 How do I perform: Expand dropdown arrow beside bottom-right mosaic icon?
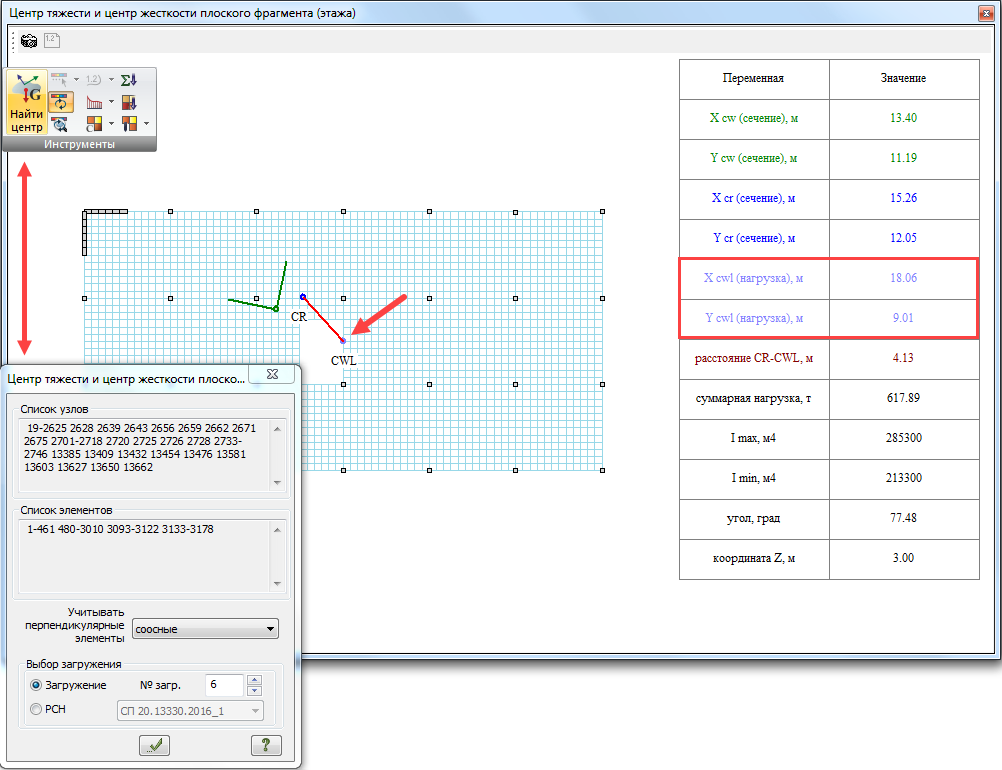tap(147, 124)
